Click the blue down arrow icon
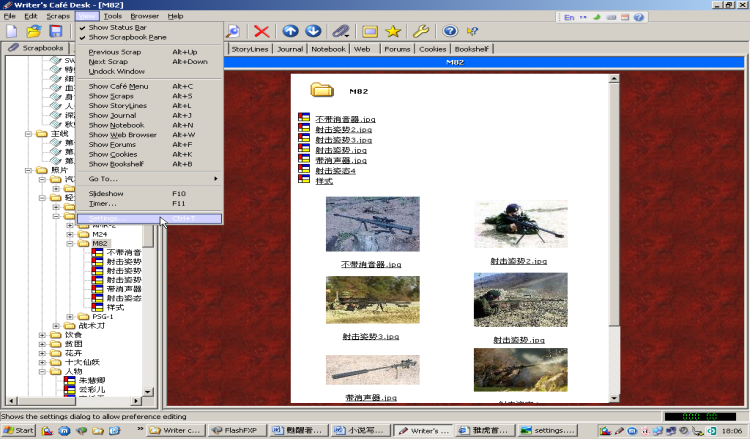Screen dimensions: 750x439 point(313,32)
